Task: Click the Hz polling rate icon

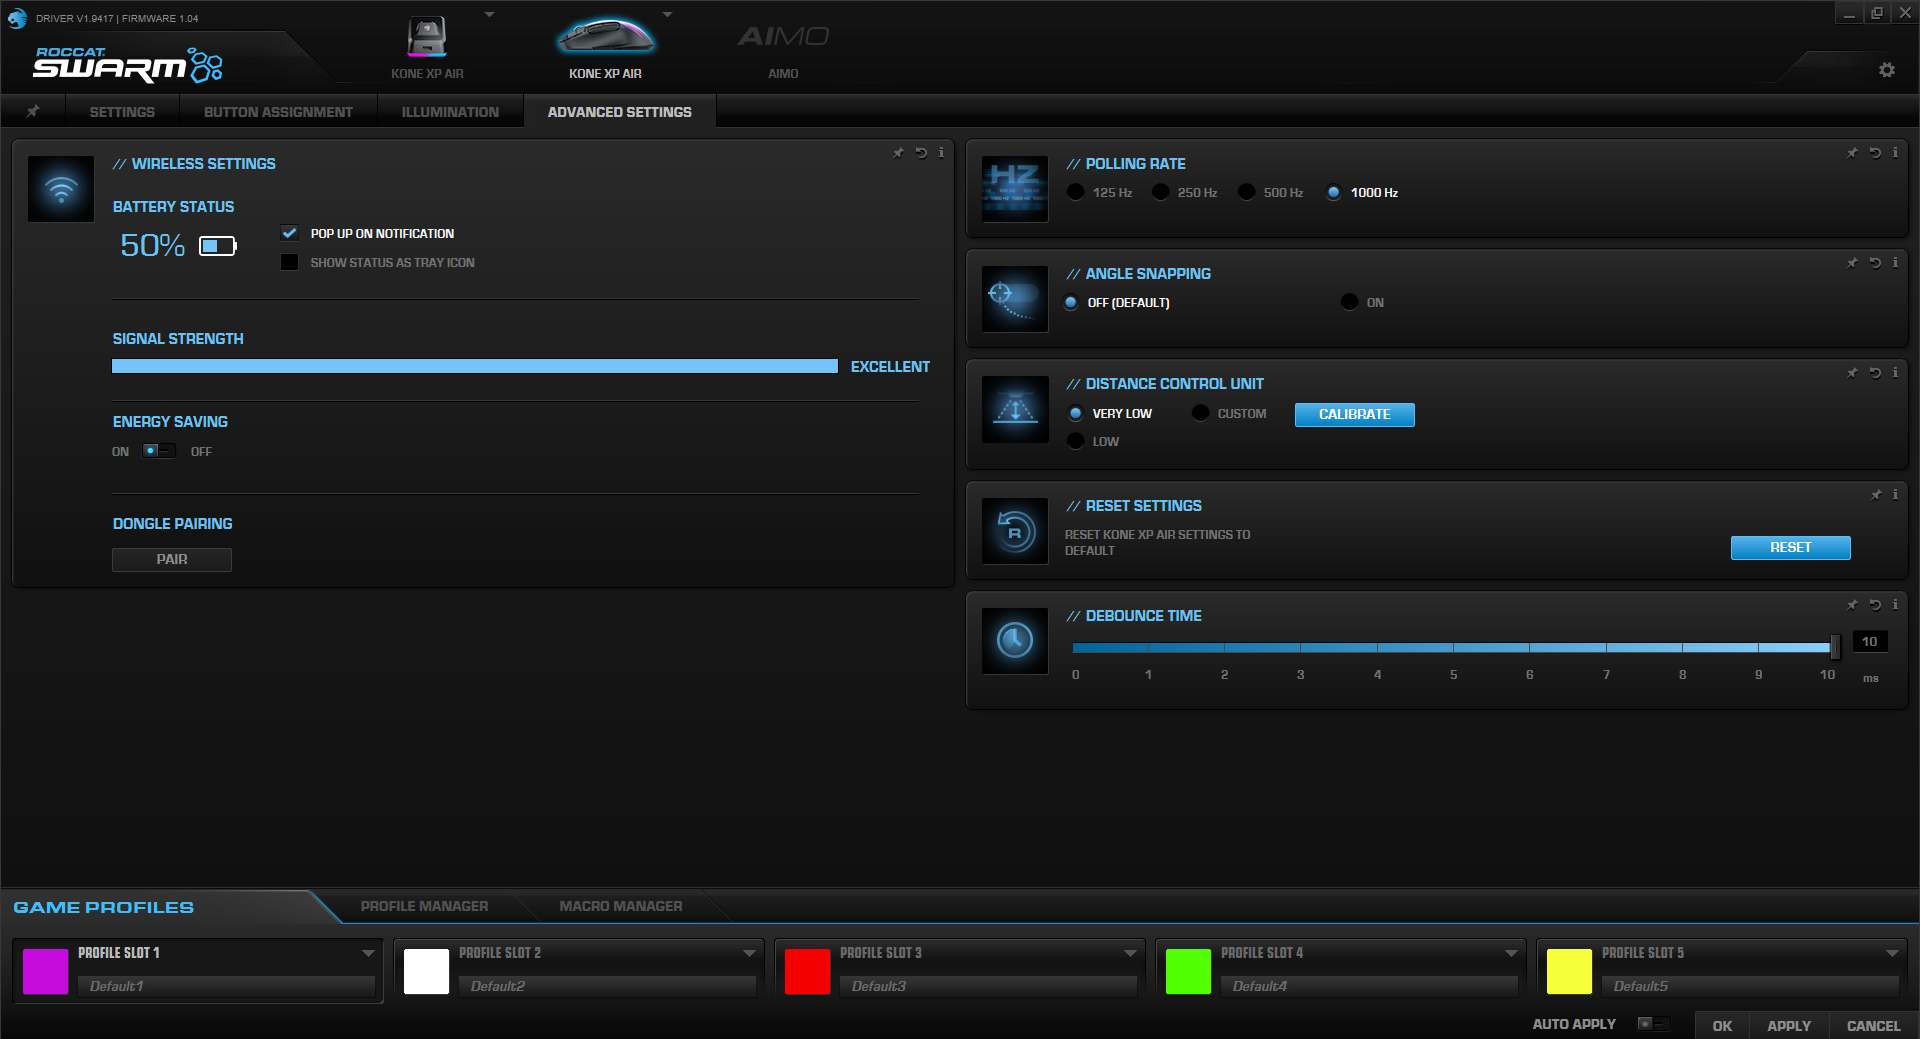Action: [x=1015, y=188]
